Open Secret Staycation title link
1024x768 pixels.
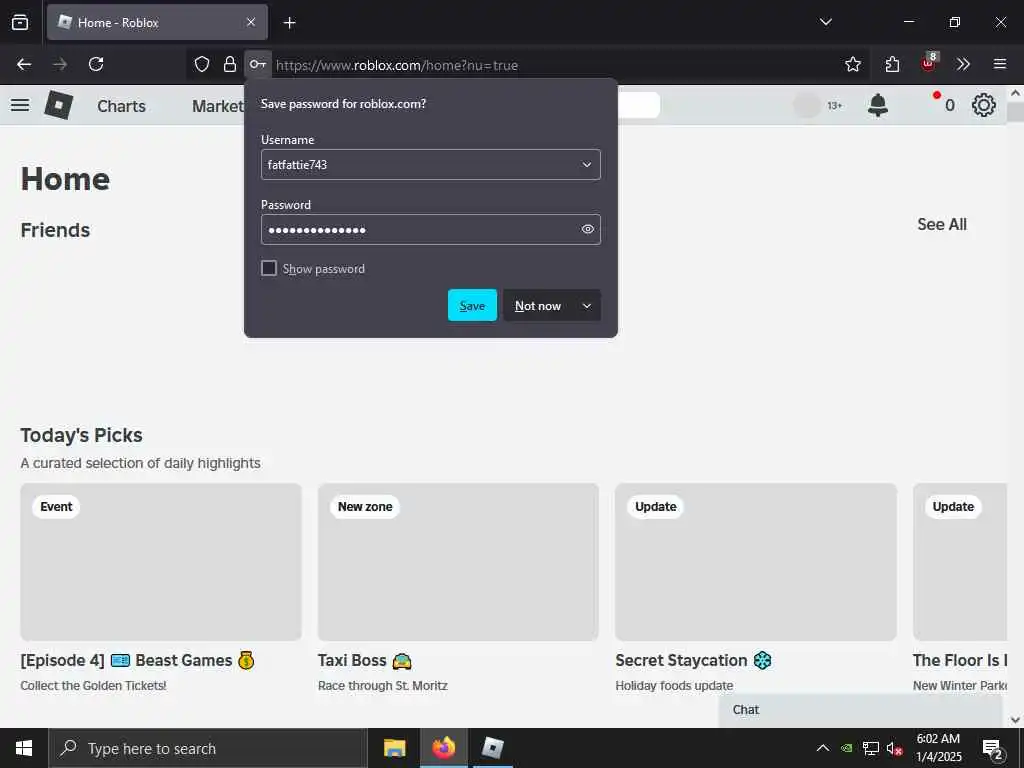click(x=694, y=660)
